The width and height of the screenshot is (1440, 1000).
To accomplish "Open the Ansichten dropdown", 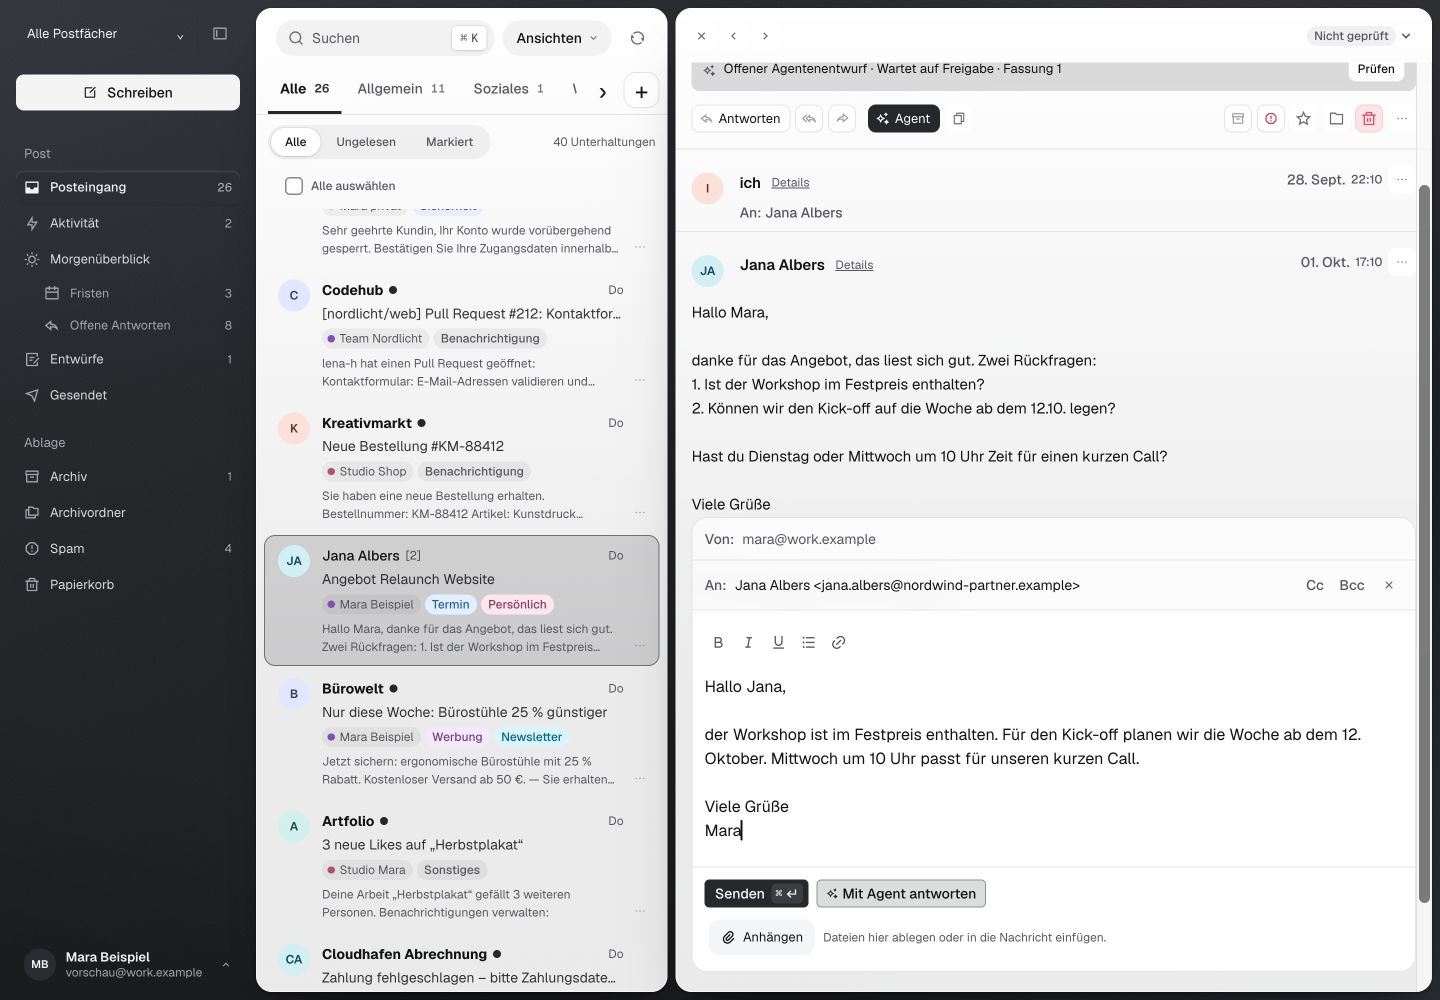I will click(x=556, y=38).
